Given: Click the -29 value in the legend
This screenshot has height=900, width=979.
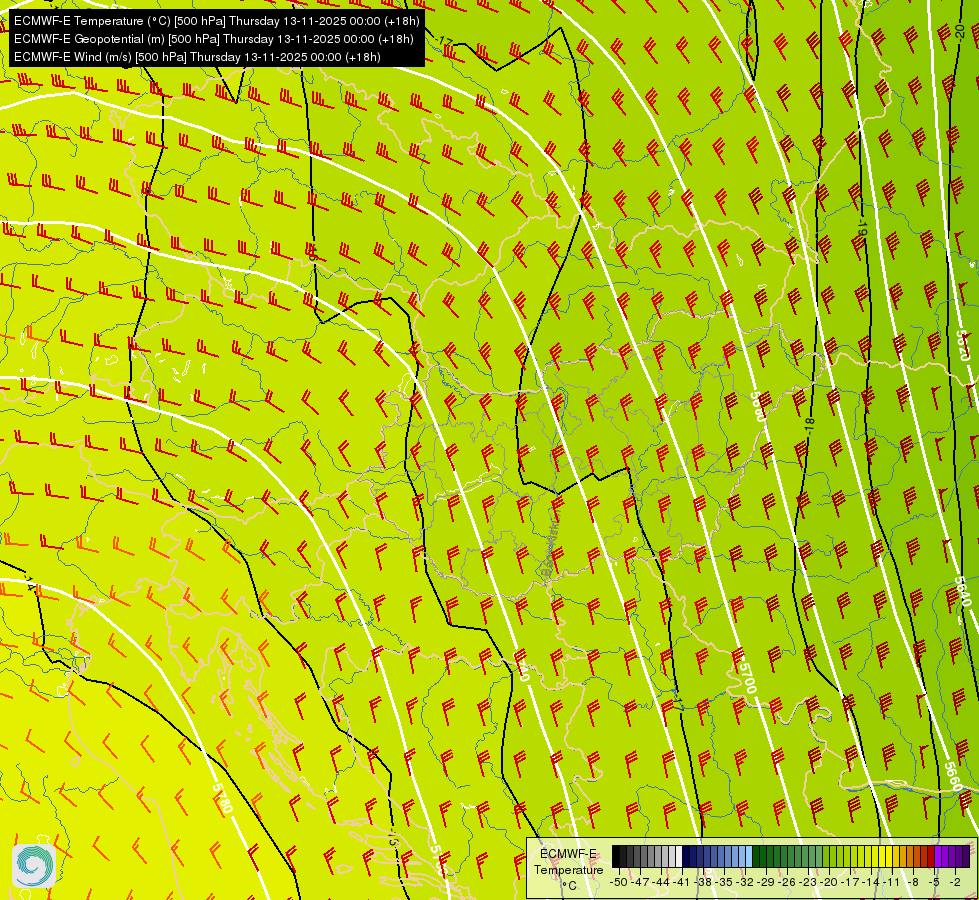Looking at the screenshot, I should (766, 882).
